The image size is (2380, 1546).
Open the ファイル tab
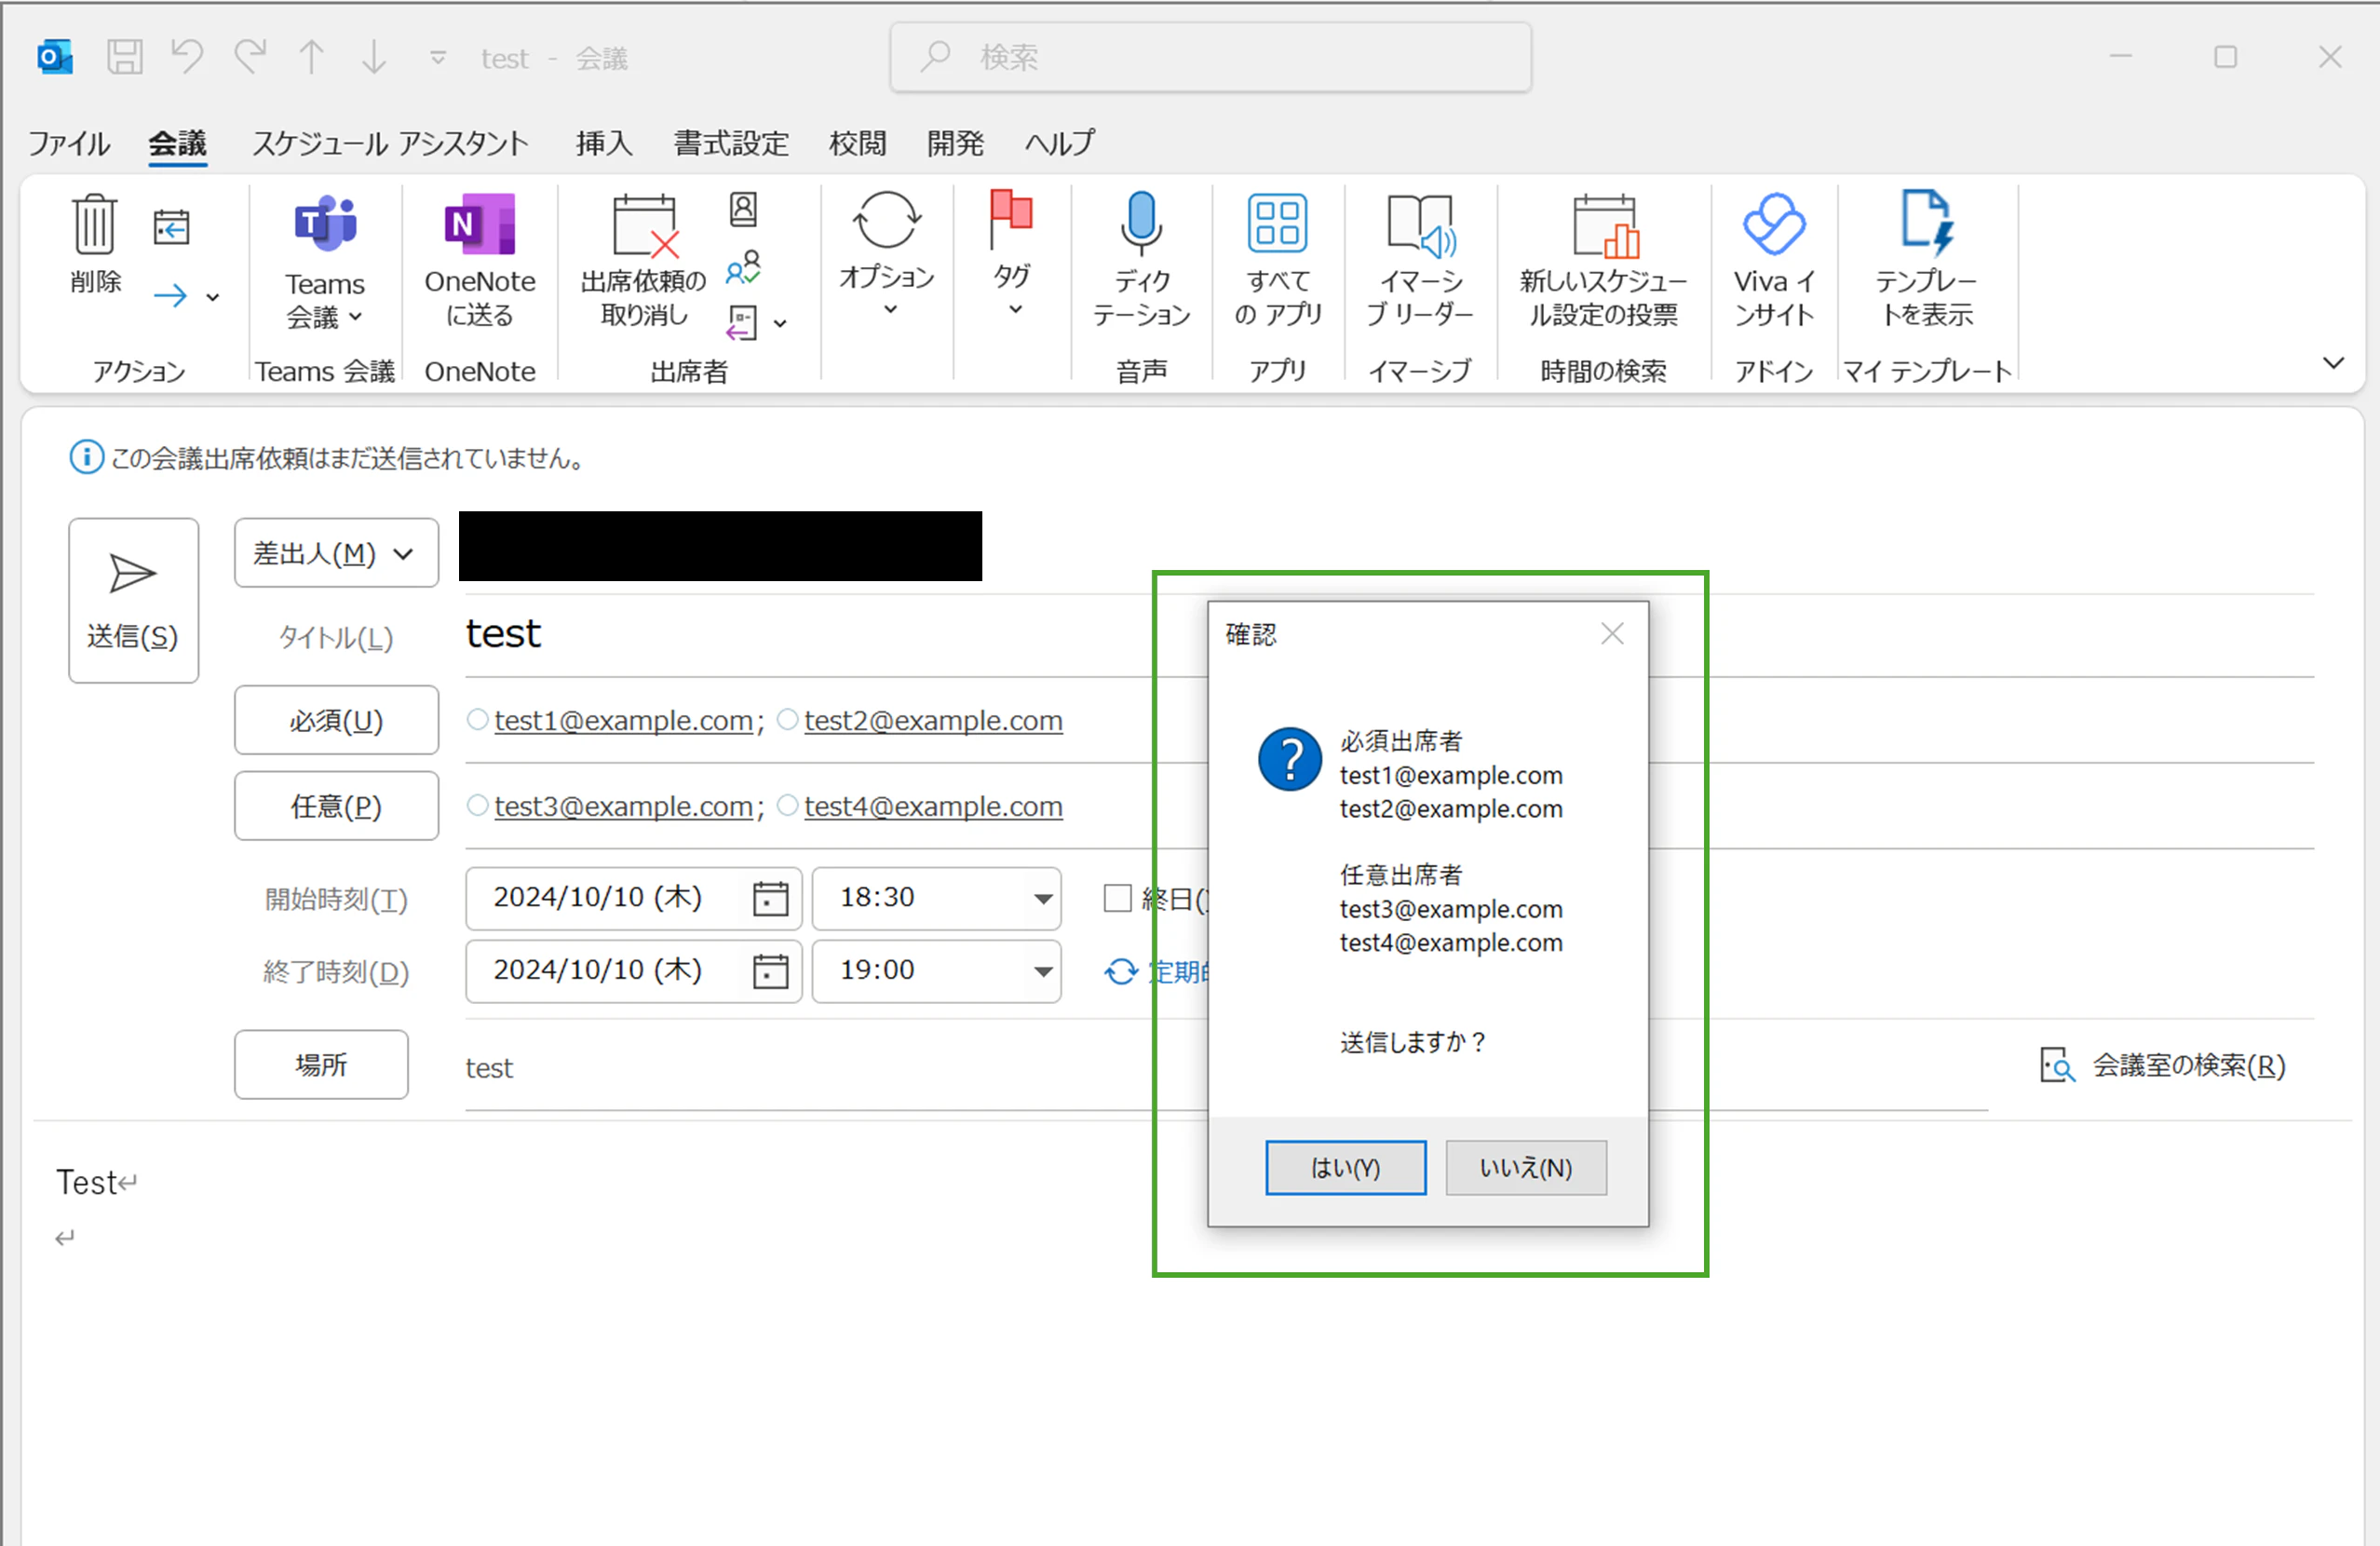tap(69, 143)
